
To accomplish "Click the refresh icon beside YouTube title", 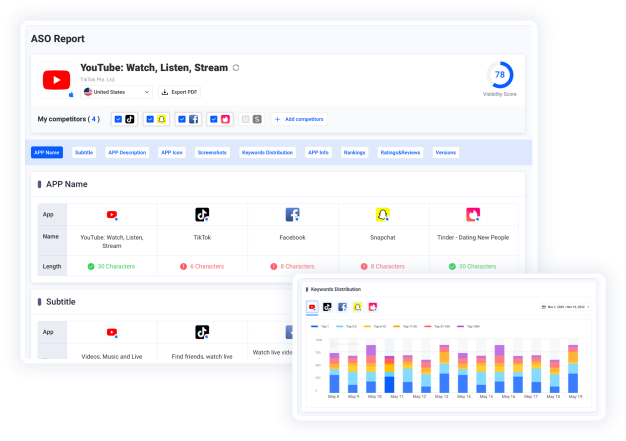I will [x=236, y=68].
